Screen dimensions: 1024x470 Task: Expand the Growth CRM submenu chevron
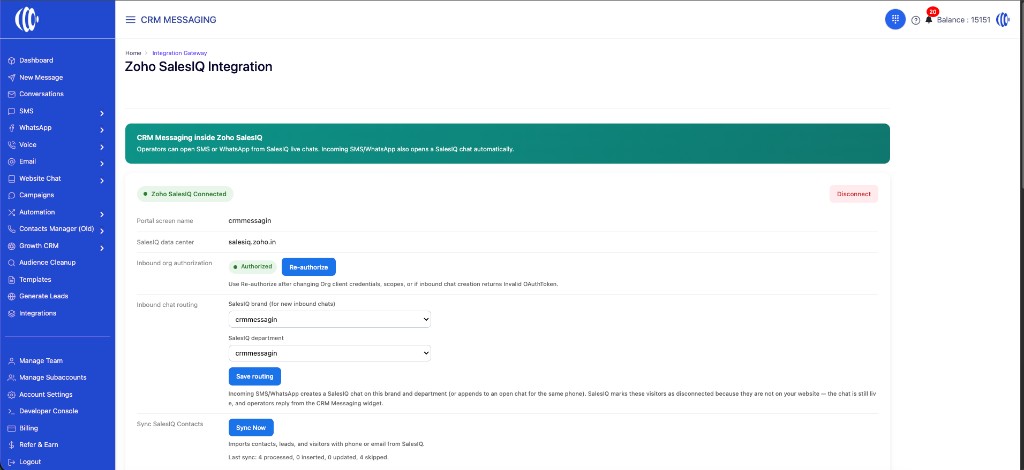coord(102,248)
